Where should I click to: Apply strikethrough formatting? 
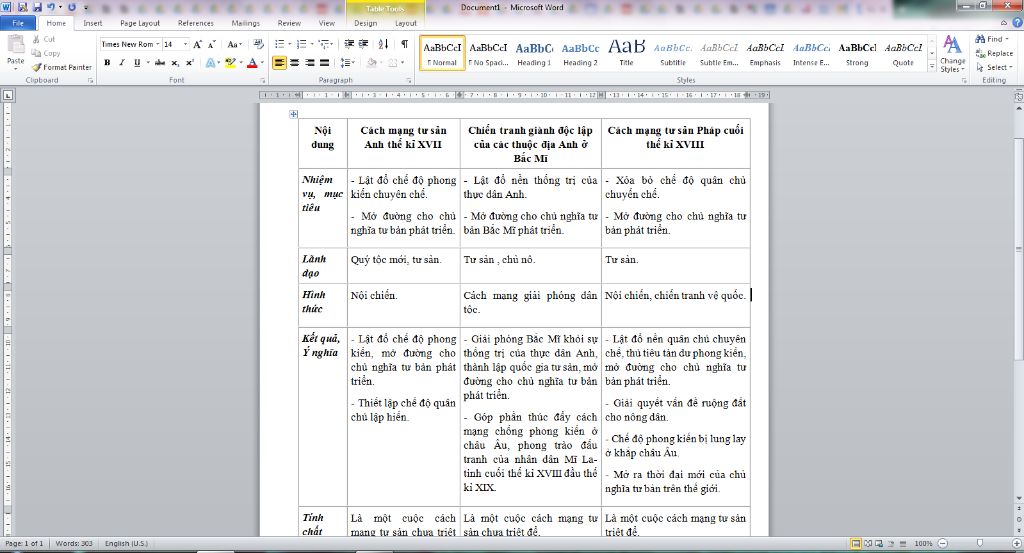159,63
